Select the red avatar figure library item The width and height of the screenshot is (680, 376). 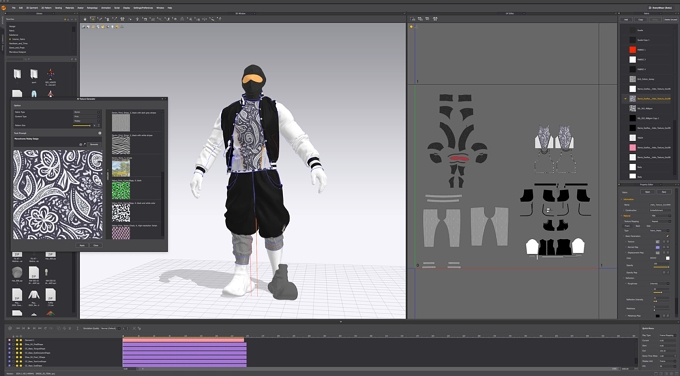click(x=51, y=73)
